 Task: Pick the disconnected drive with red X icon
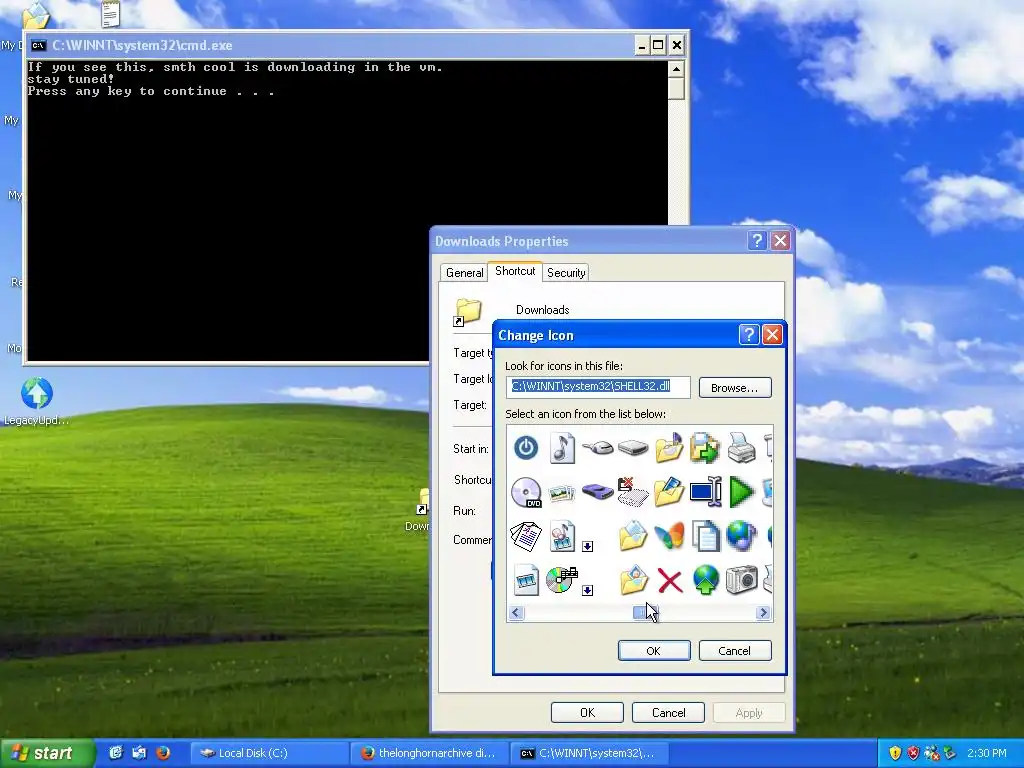tap(633, 492)
